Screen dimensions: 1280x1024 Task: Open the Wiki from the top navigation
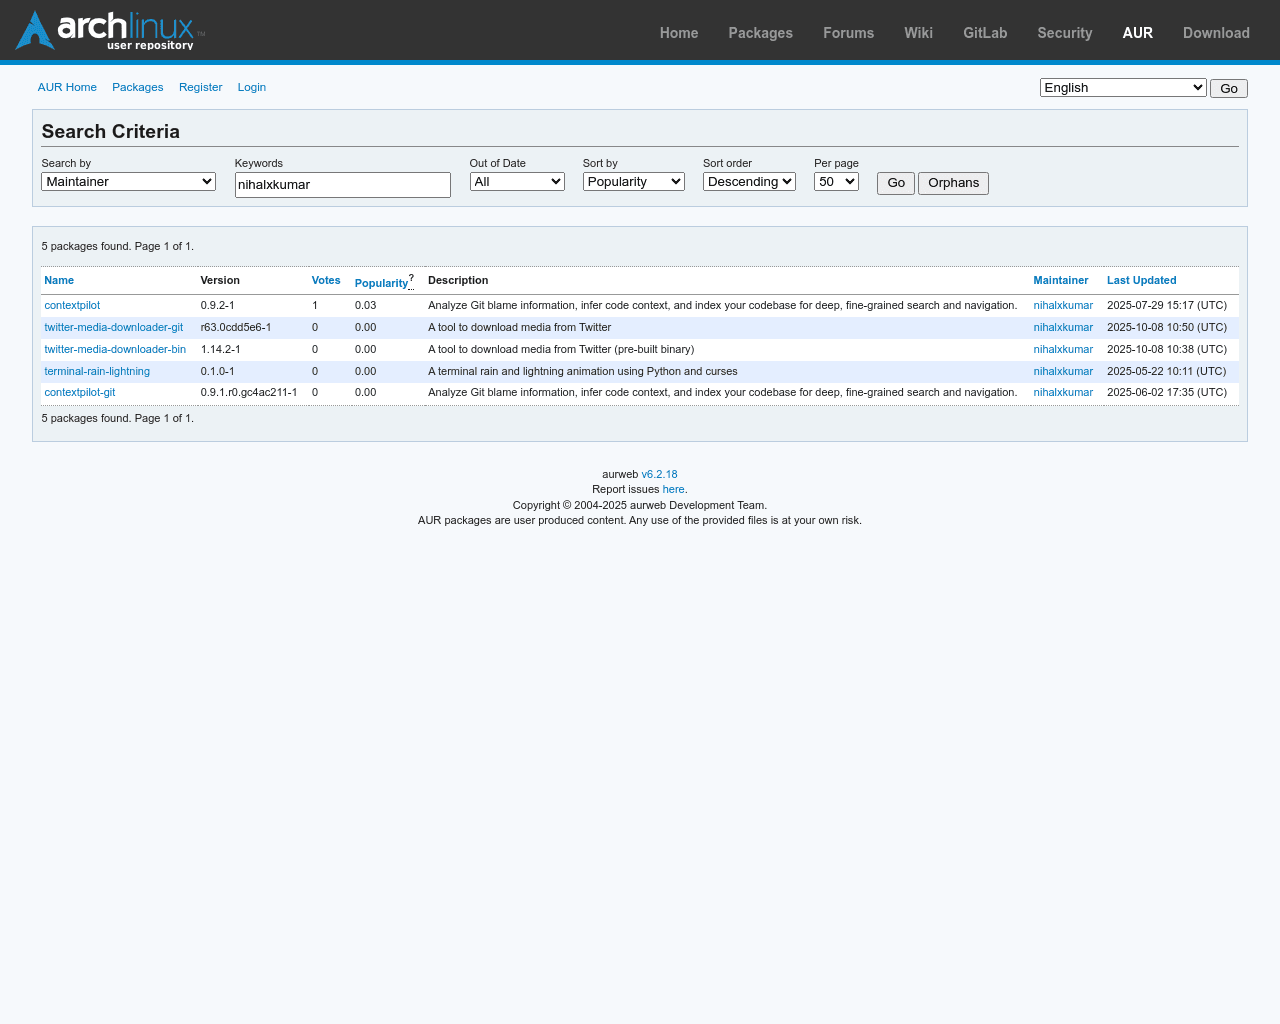918,33
